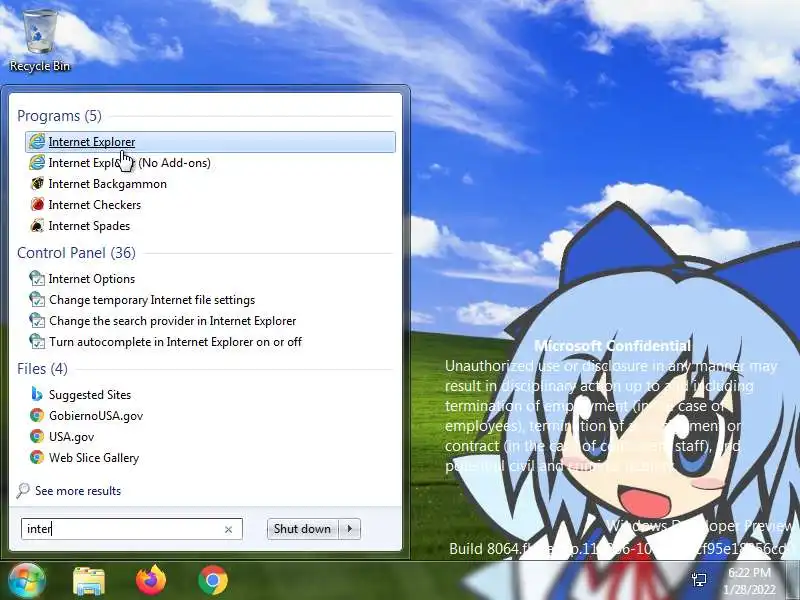Screen dimensions: 800x600
Task: Open GobiernoUSA.gov file result
Action: point(96,416)
